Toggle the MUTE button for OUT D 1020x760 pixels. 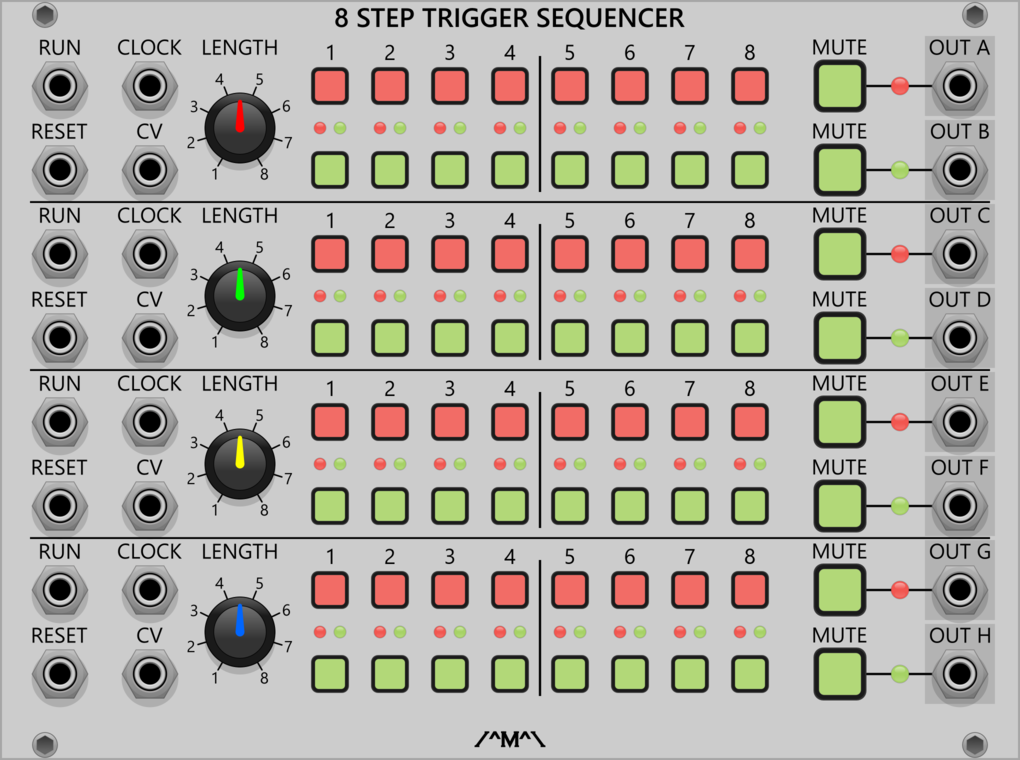click(839, 338)
